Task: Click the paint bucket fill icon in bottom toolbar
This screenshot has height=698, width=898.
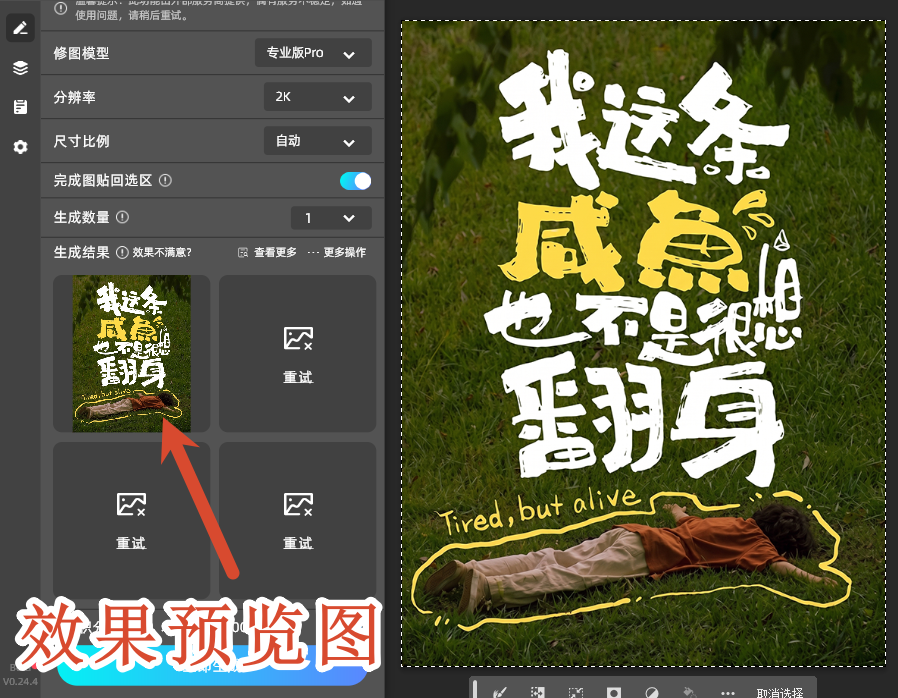Action: click(x=690, y=693)
